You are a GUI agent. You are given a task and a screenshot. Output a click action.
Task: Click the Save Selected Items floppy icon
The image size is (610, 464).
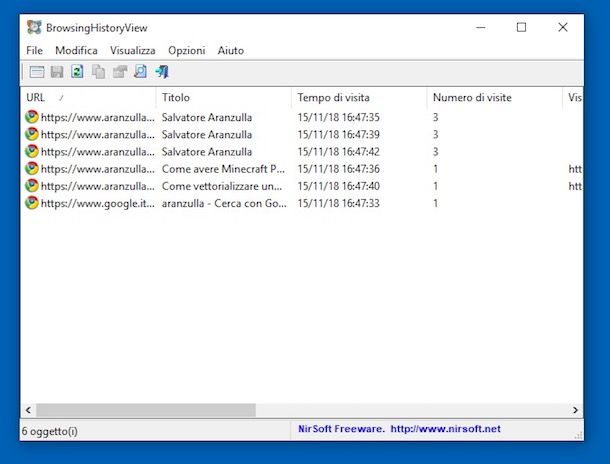57,72
